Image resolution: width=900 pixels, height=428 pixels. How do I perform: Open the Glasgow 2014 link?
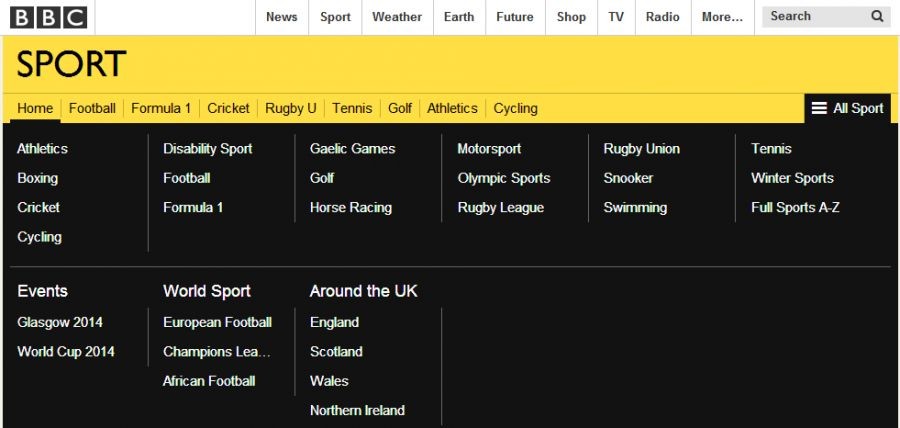tap(60, 322)
